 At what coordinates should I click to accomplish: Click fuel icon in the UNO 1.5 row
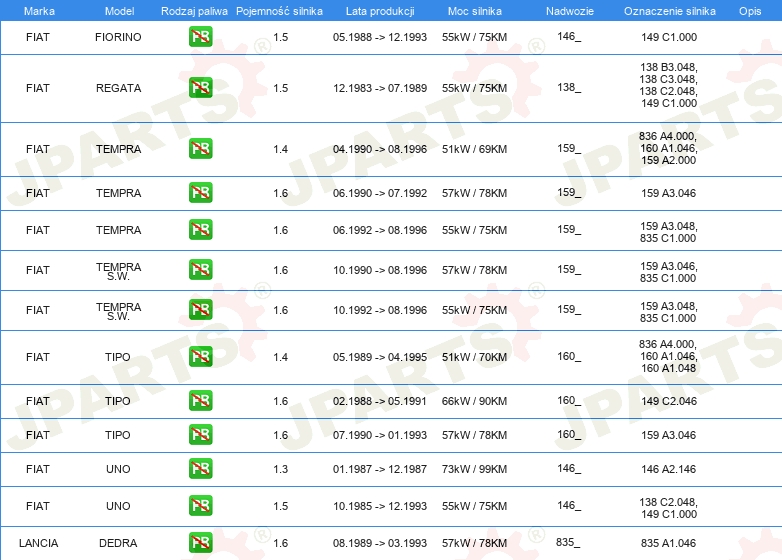[x=200, y=505]
